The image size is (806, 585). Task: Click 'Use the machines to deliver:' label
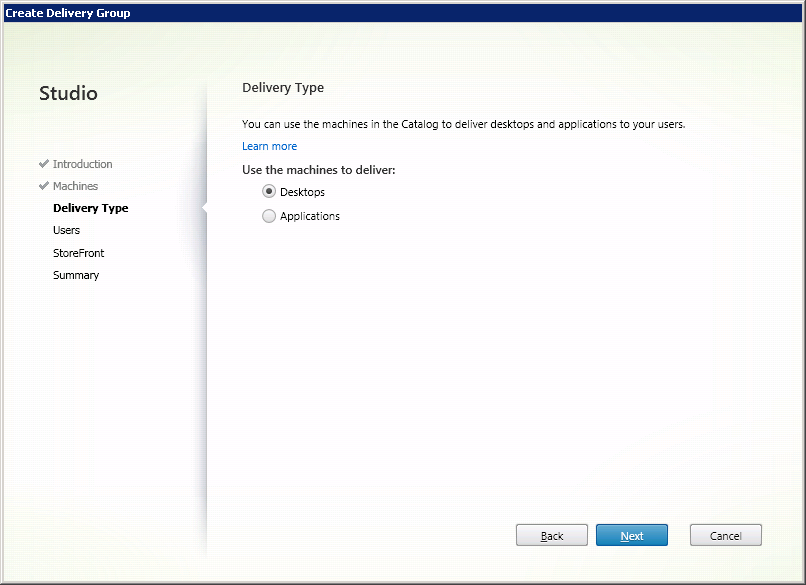coord(319,170)
